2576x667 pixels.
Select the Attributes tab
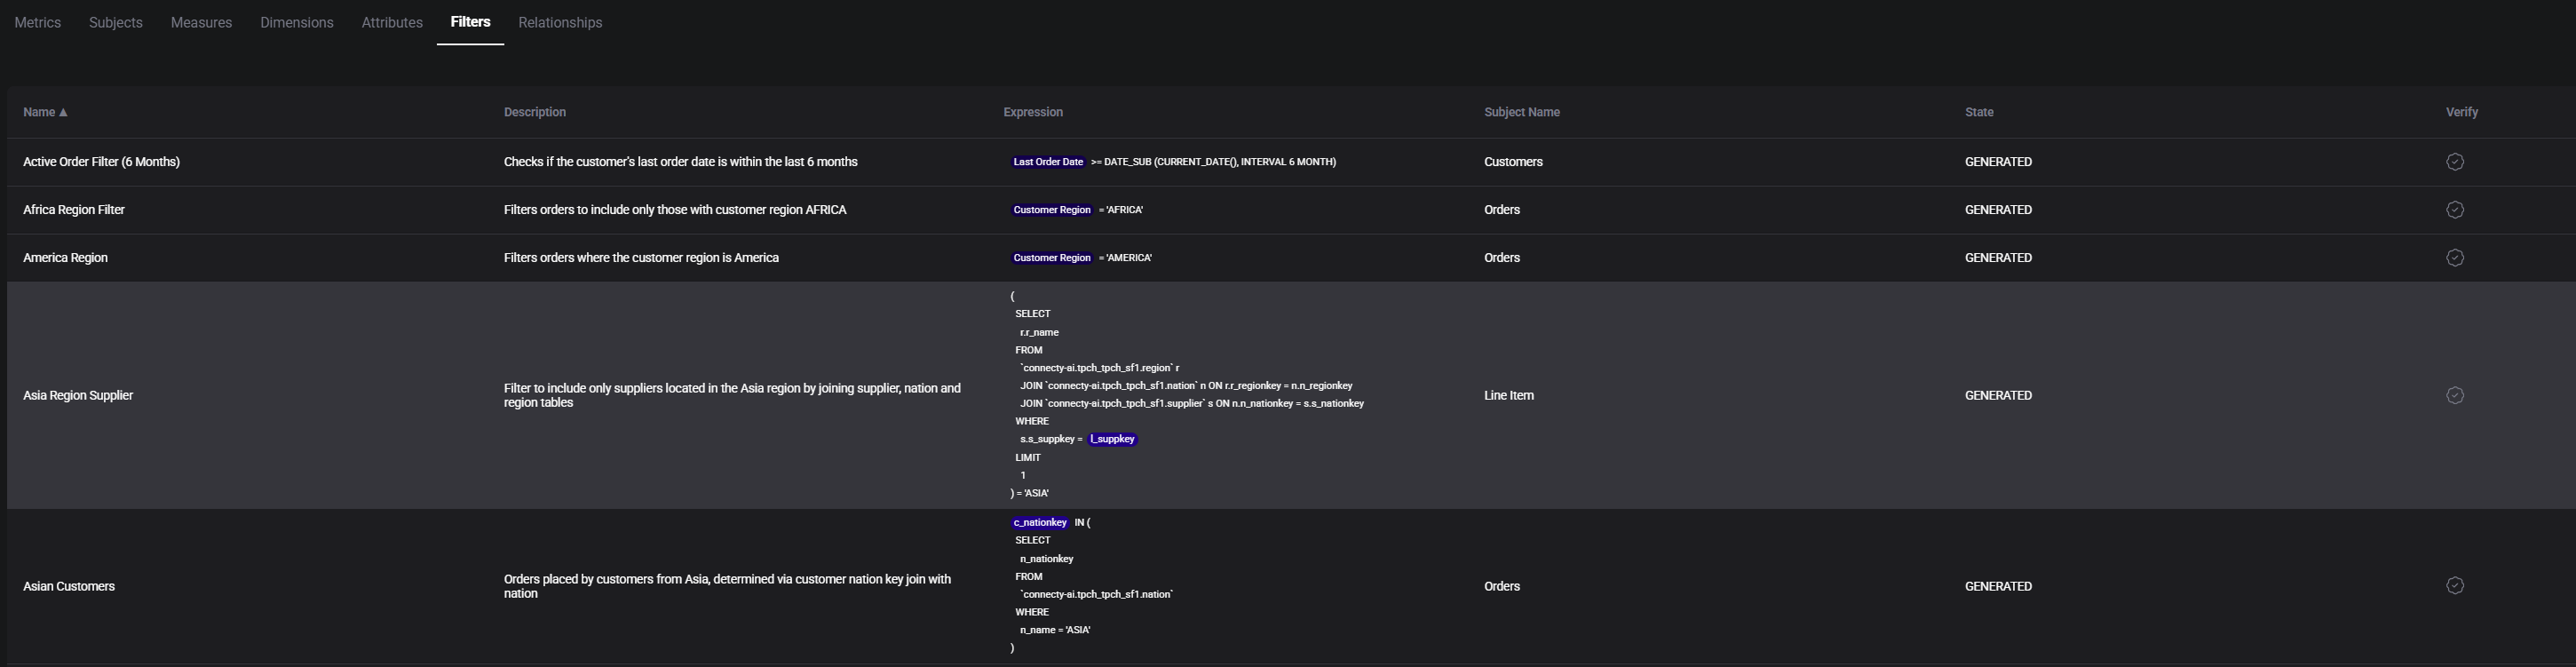[x=392, y=22]
